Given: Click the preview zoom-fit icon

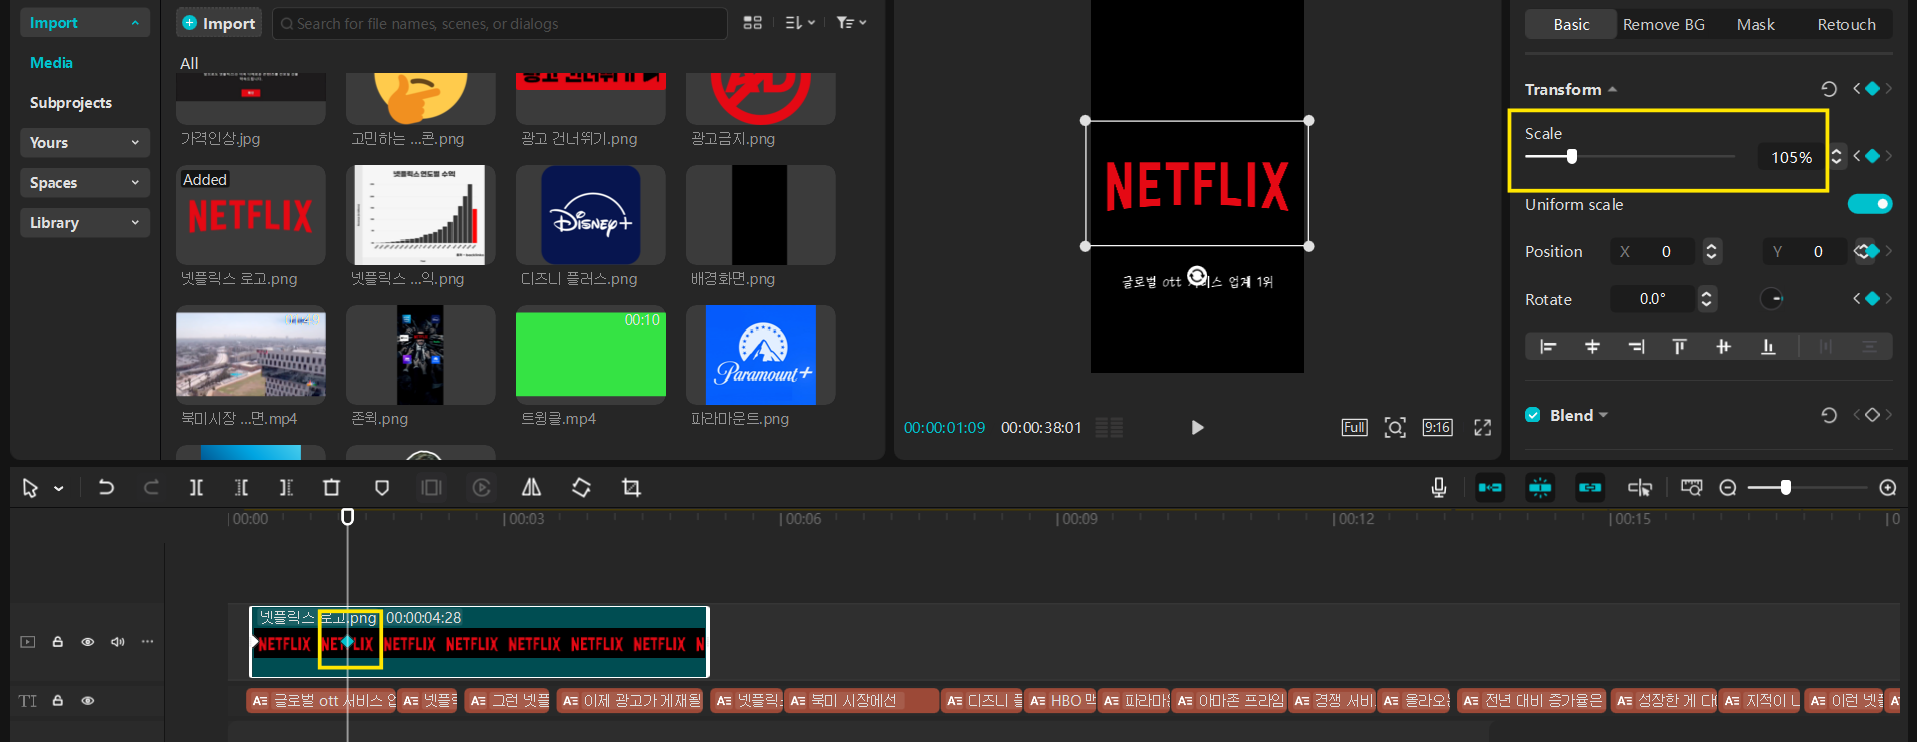Looking at the screenshot, I should (1395, 428).
